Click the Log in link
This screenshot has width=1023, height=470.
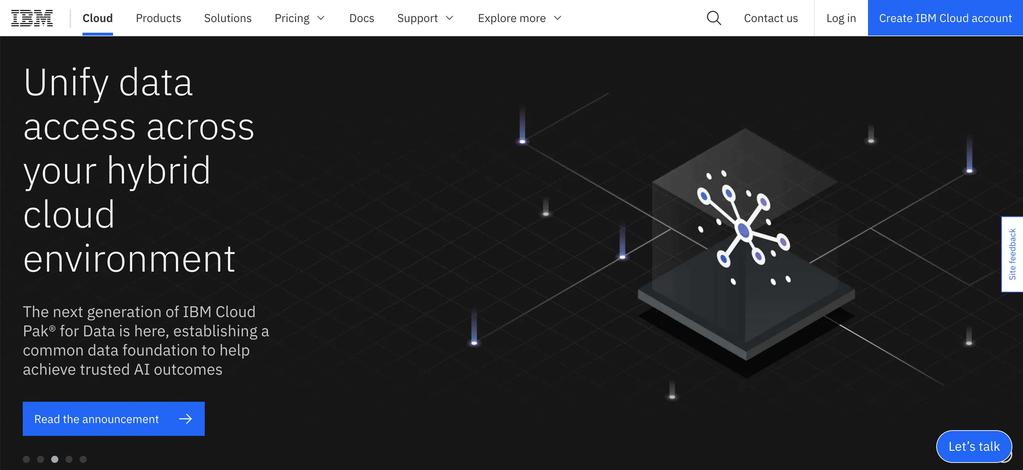pos(841,18)
